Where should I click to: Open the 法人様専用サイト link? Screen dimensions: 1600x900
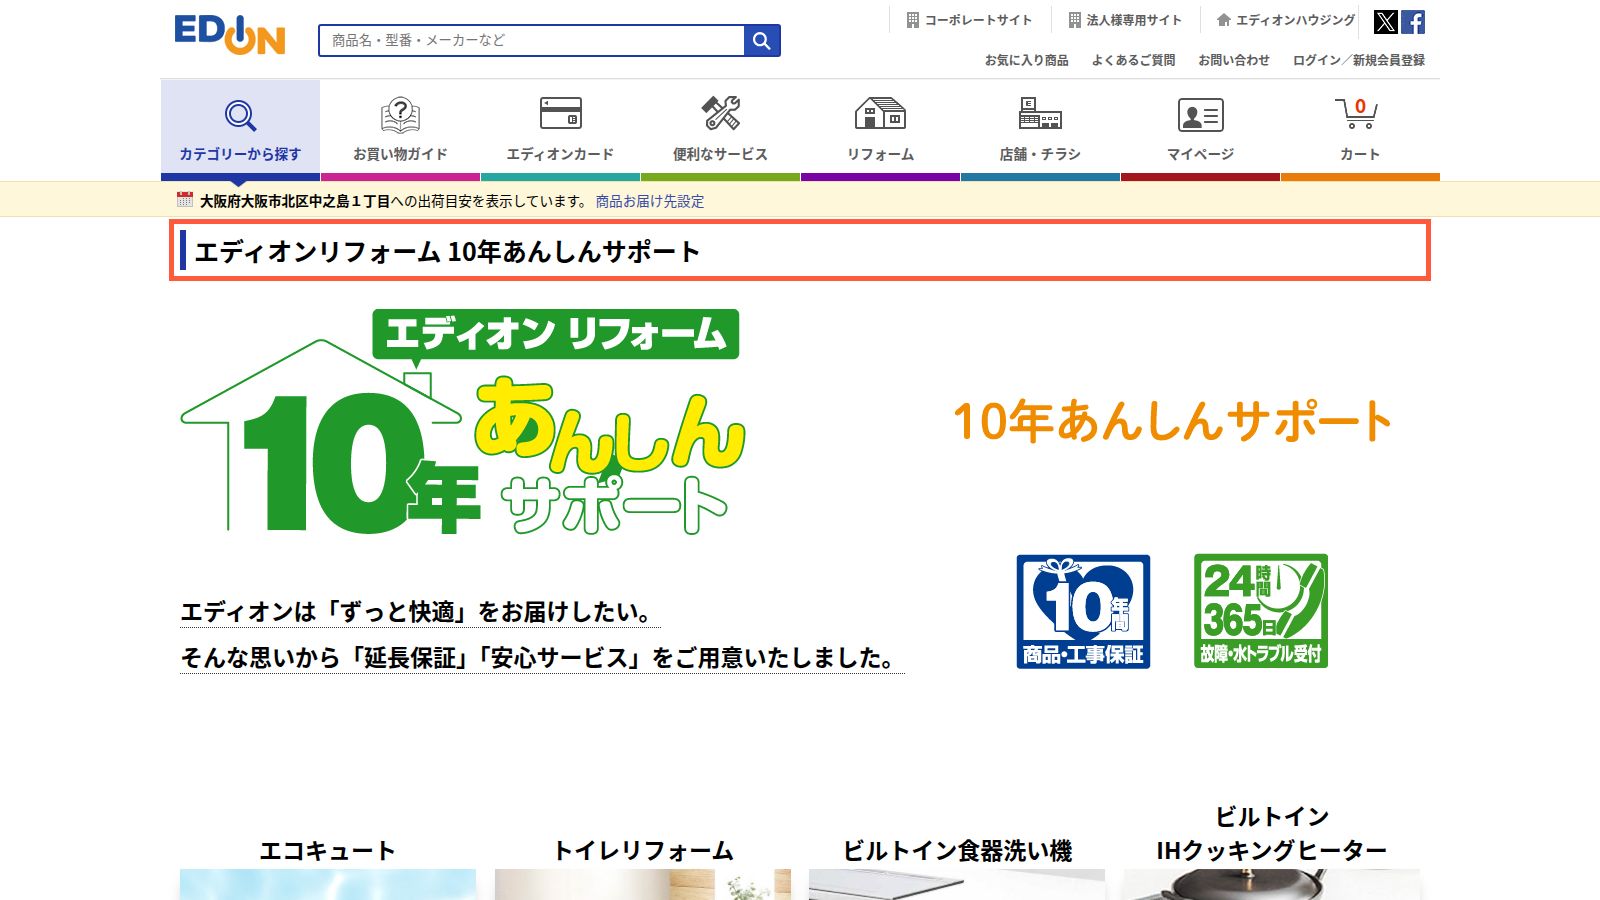1125,20
